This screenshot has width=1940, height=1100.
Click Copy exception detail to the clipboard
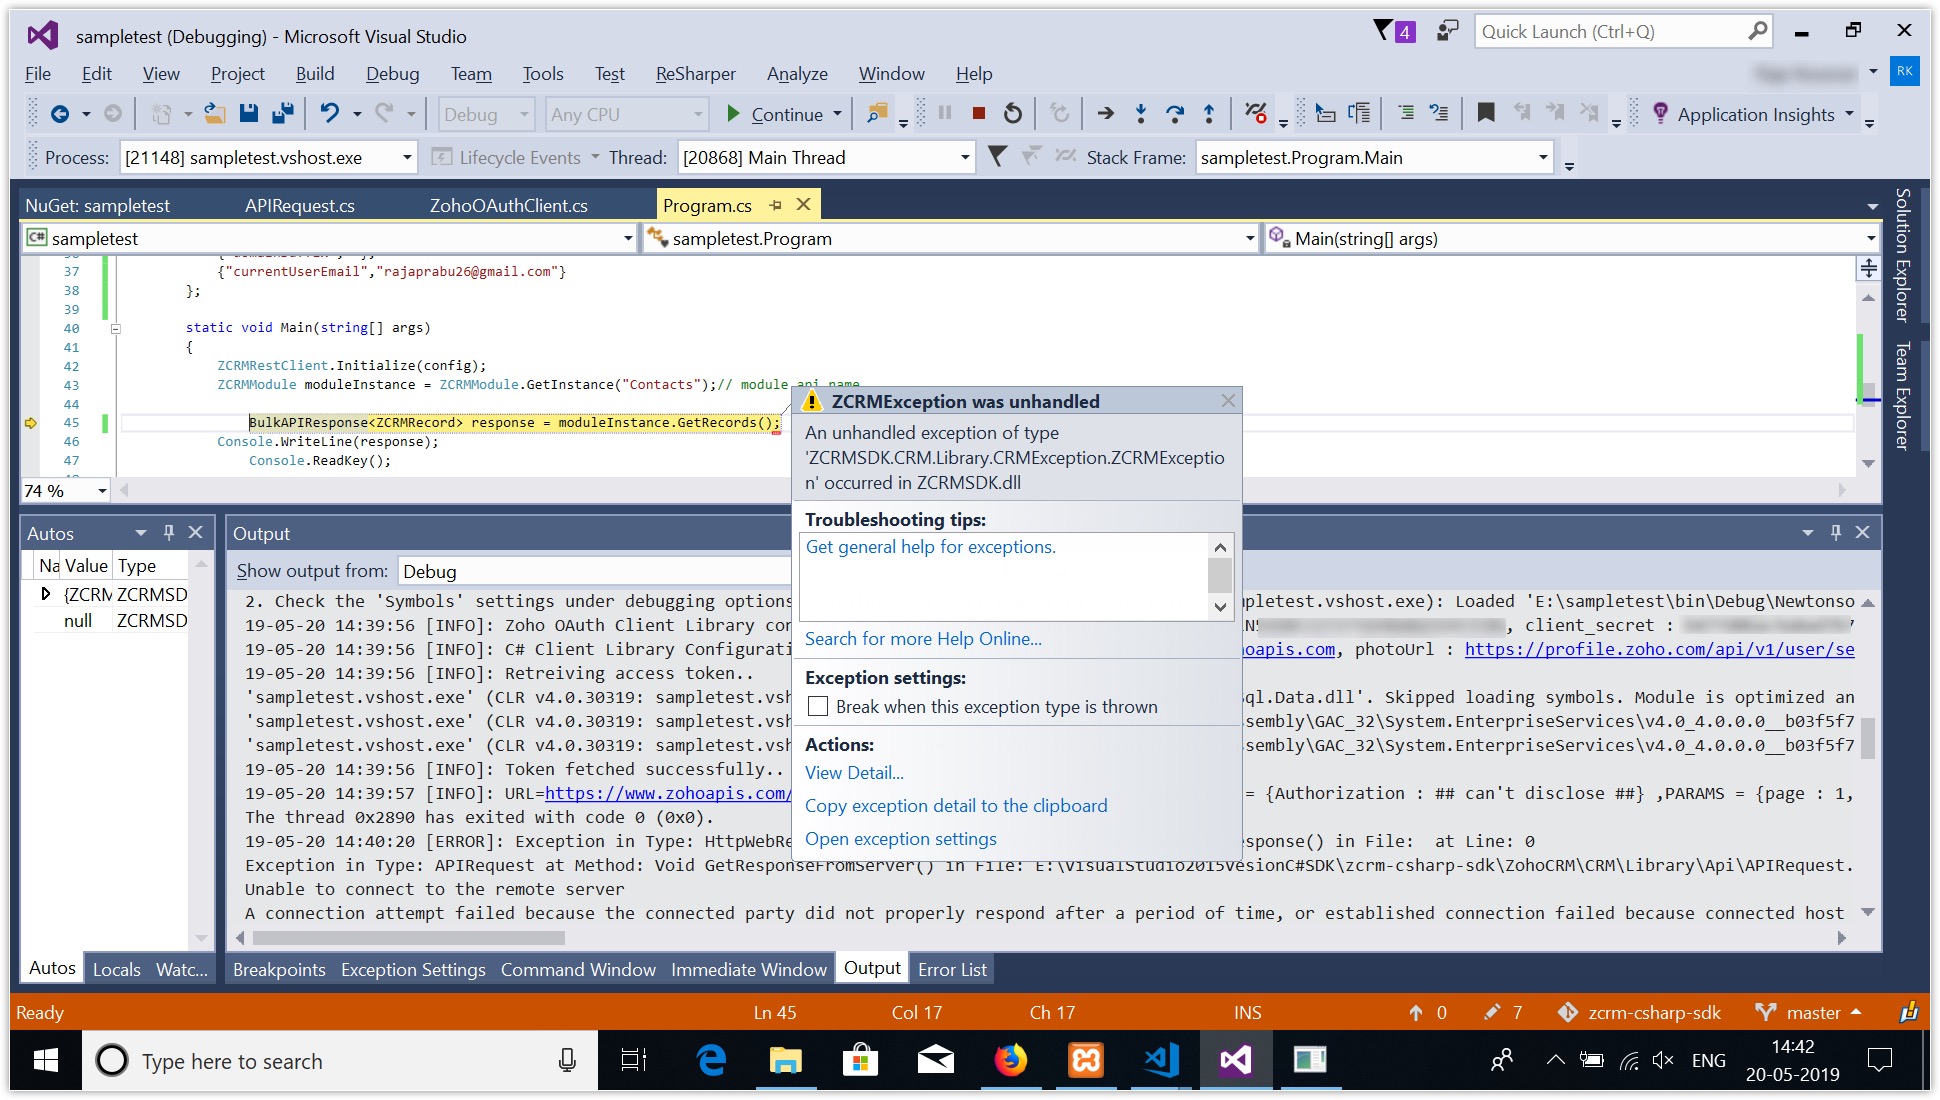point(956,806)
